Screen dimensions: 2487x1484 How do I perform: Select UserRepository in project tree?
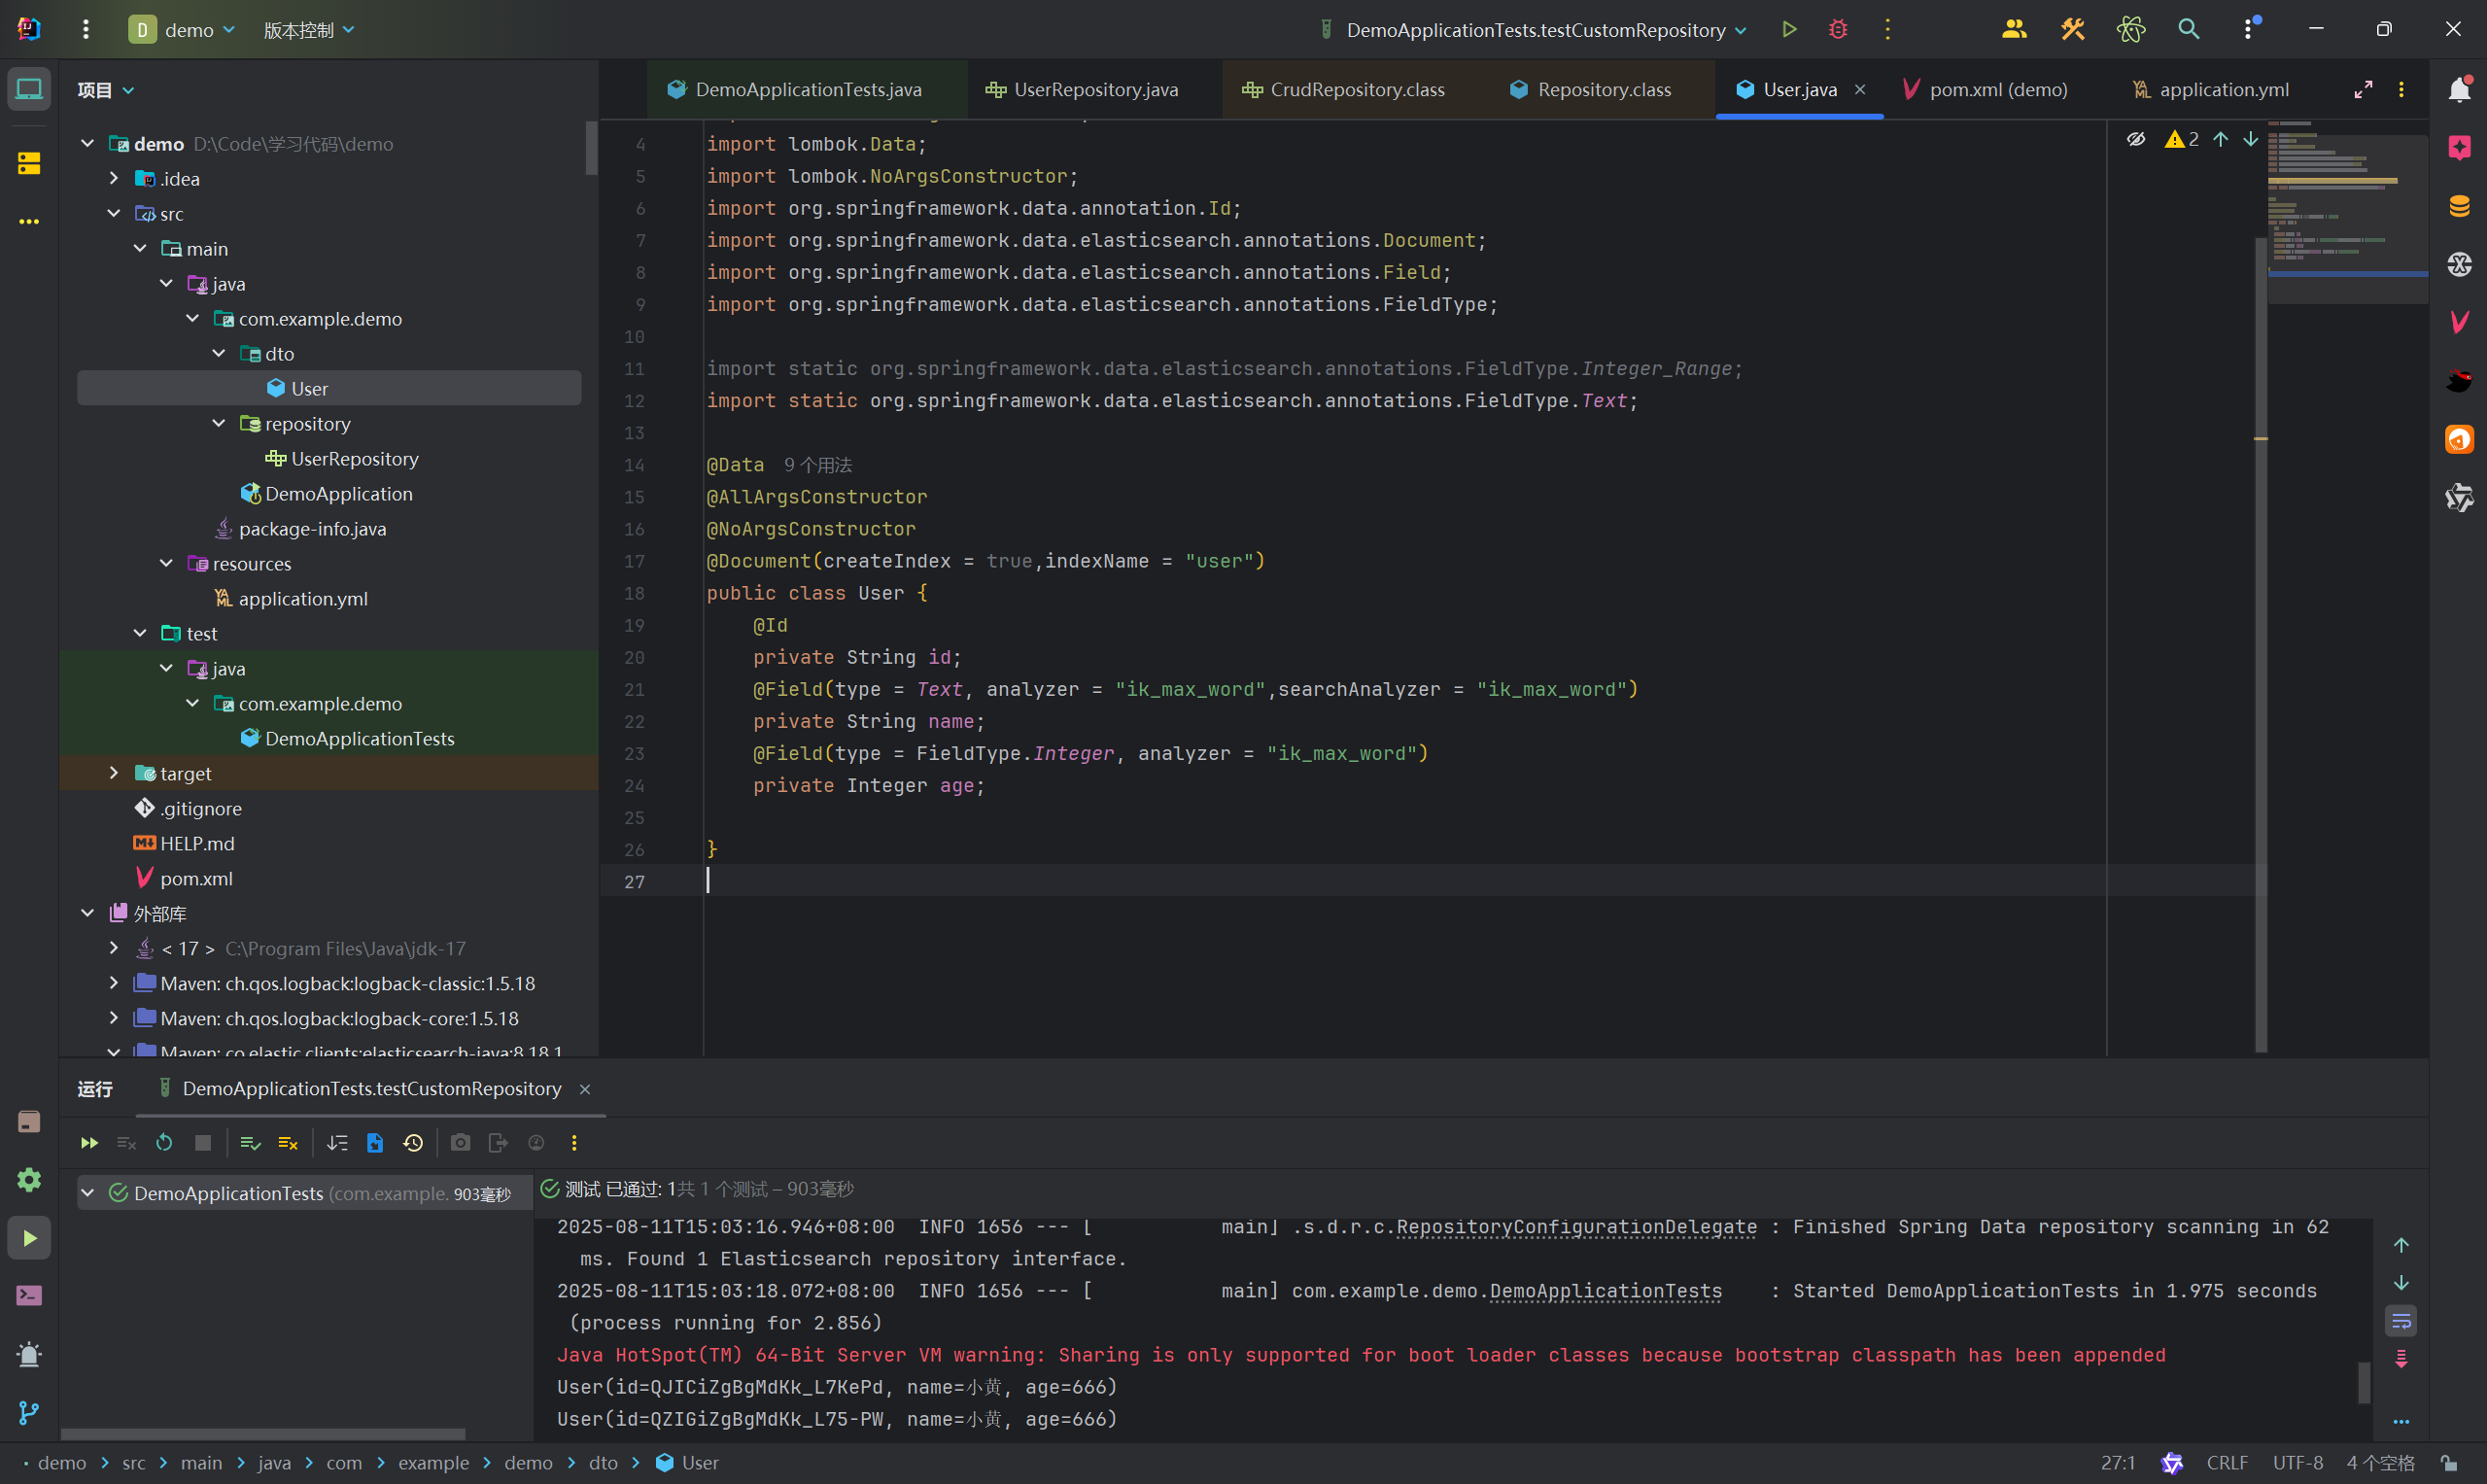pyautogui.click(x=354, y=459)
